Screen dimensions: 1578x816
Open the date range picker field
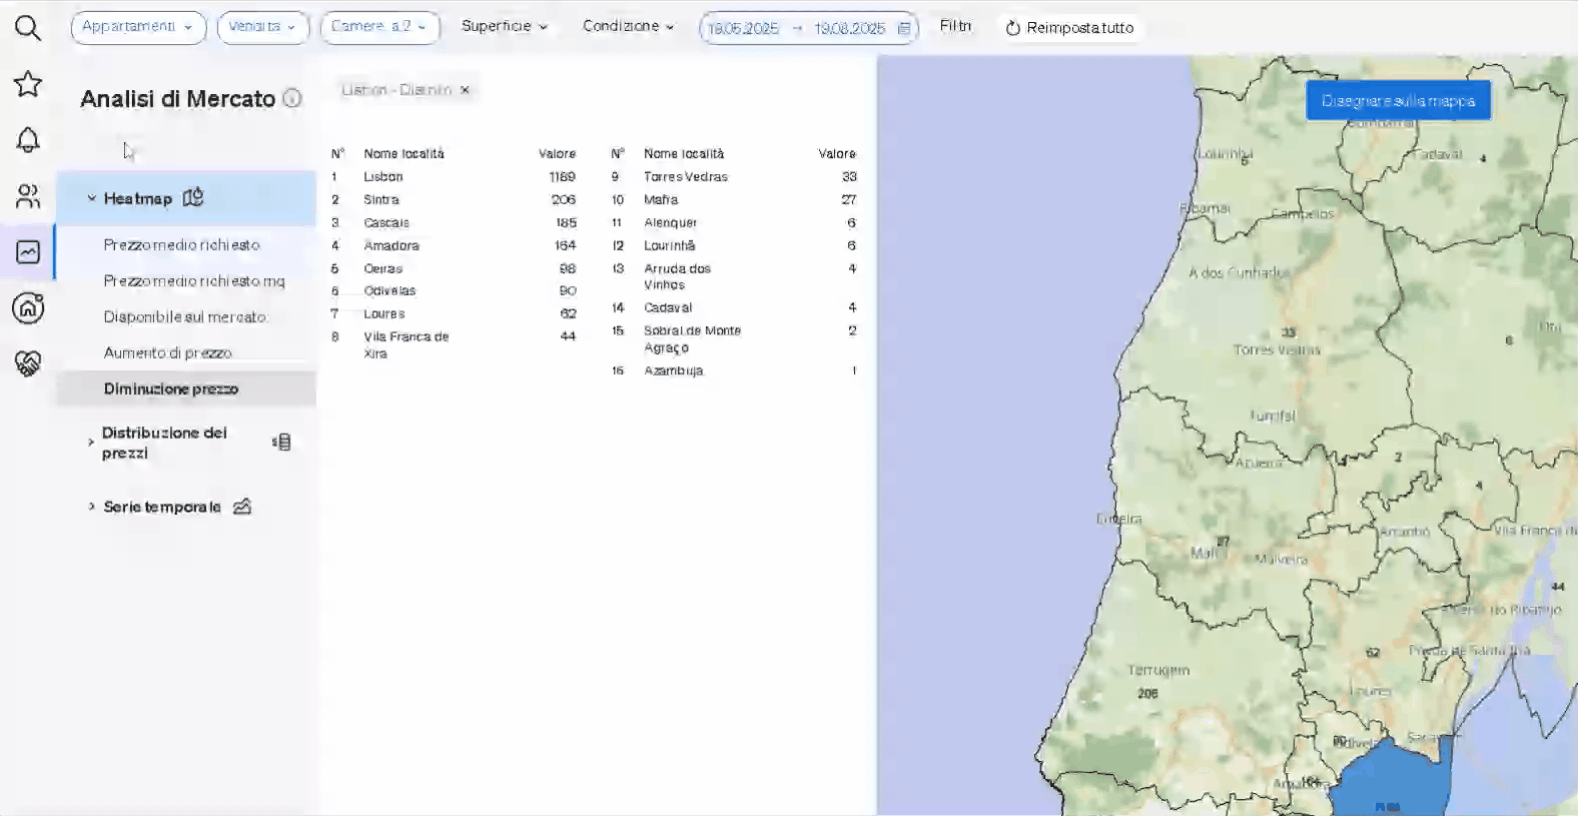coord(808,28)
